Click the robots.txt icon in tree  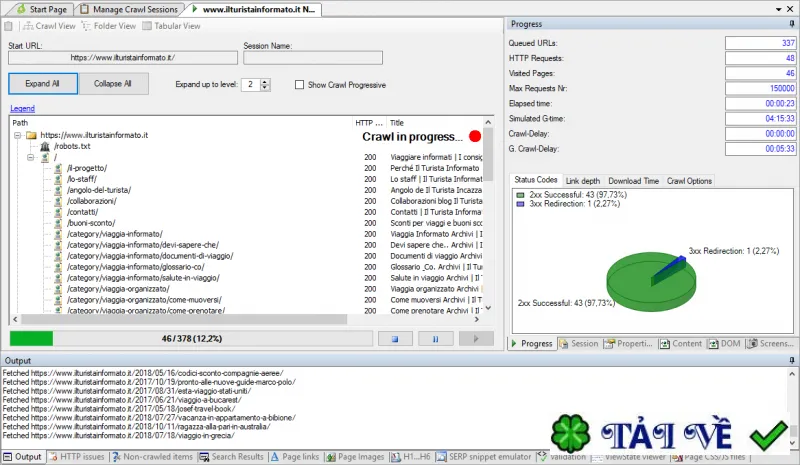[x=45, y=146]
